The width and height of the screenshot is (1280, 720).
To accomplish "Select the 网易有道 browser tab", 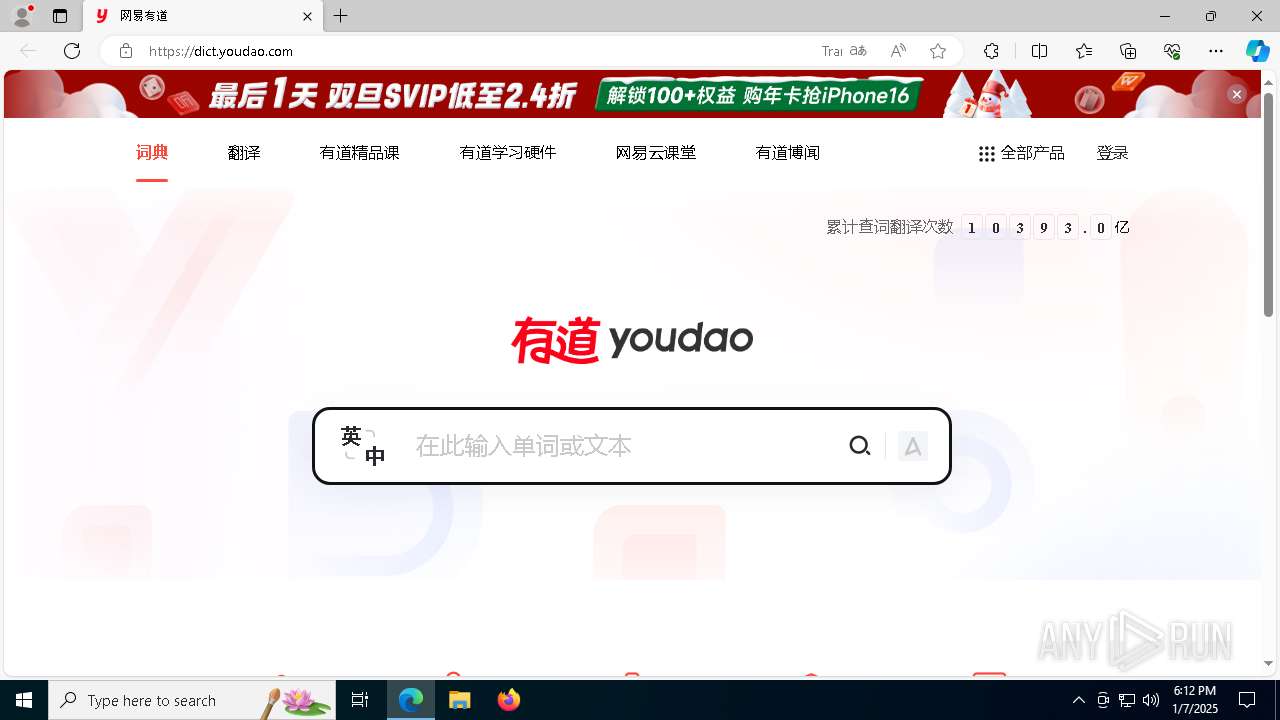I will click(204, 16).
